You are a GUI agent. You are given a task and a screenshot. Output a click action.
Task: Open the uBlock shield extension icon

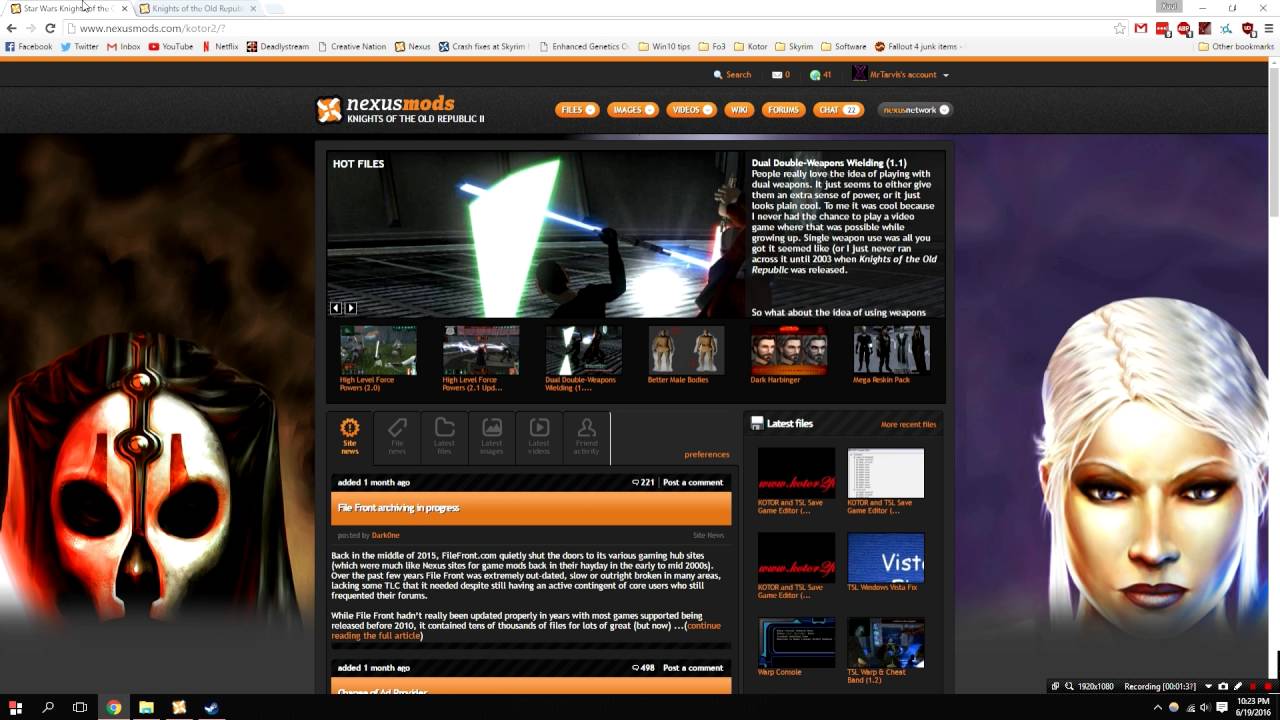[1247, 28]
